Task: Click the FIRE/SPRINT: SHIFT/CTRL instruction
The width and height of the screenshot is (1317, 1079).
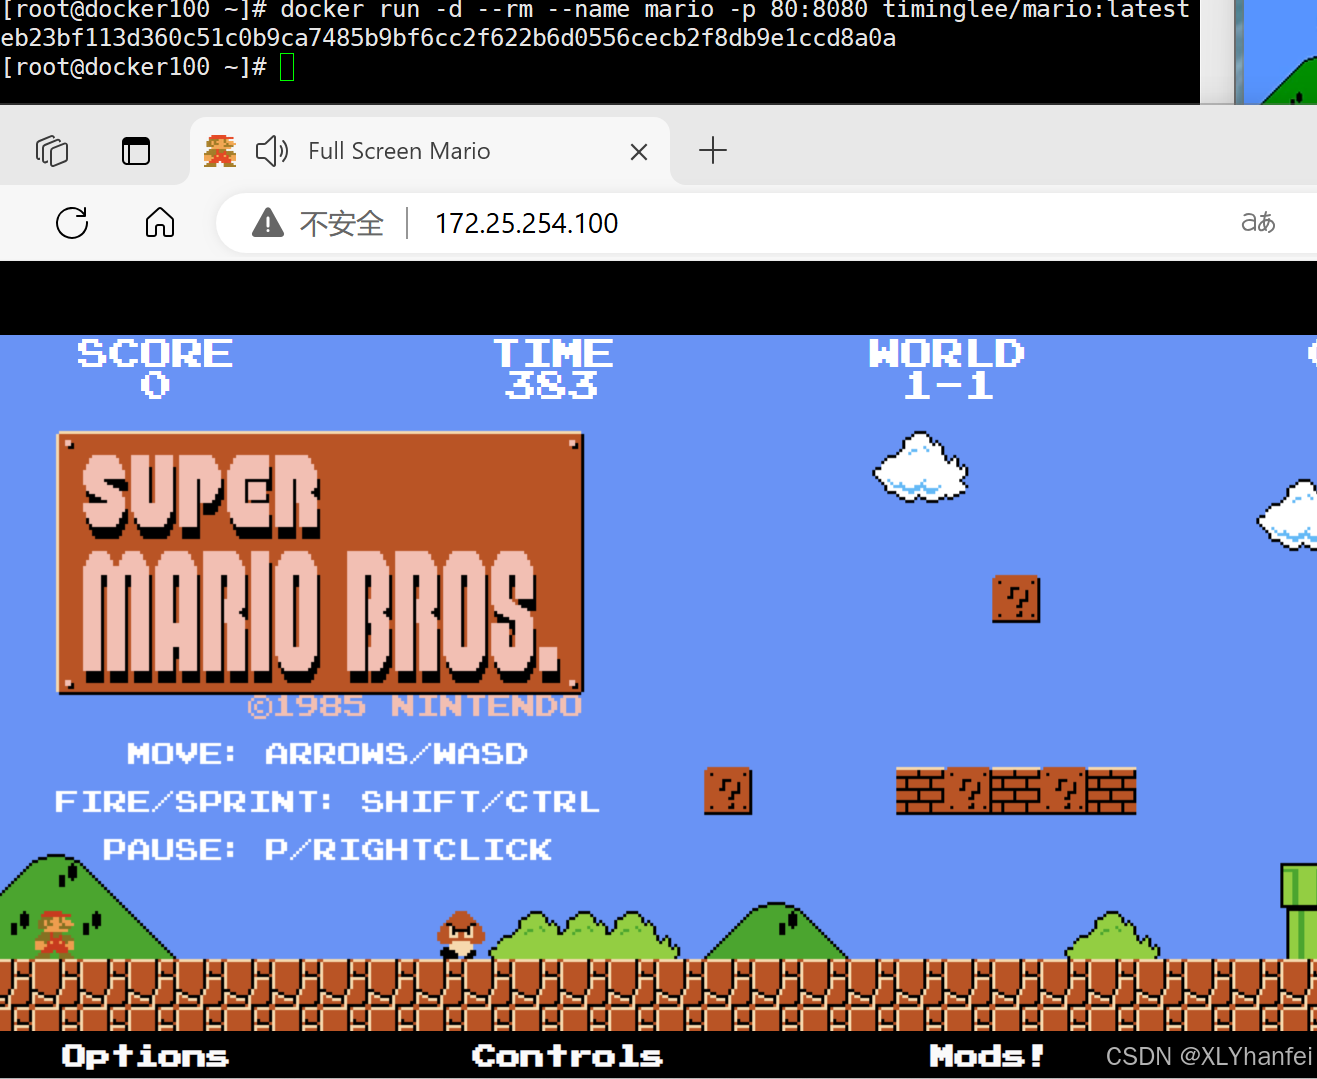Action: tap(327, 802)
